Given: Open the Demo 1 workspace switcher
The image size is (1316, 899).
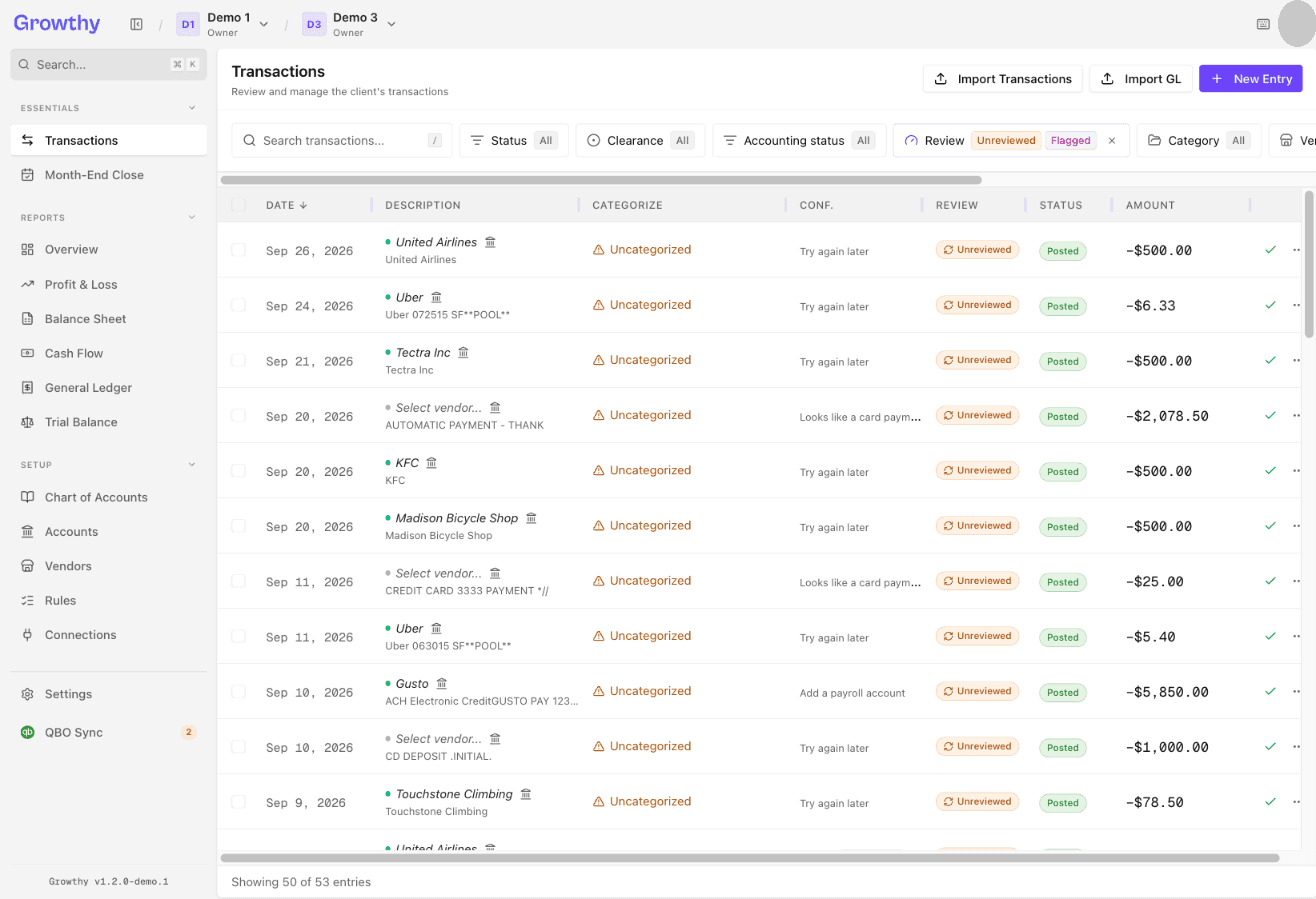Looking at the screenshot, I should (223, 24).
